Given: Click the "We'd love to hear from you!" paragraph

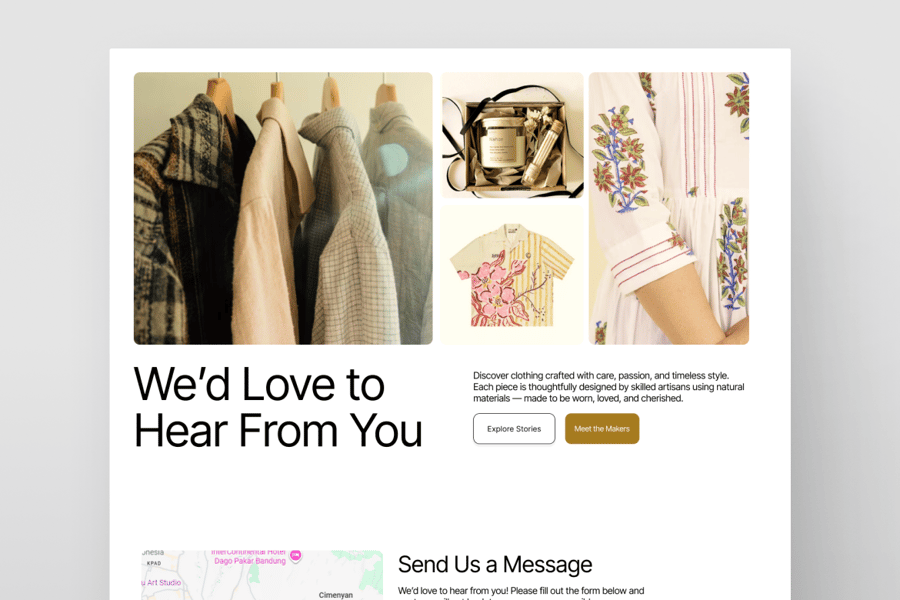Looking at the screenshot, I should [x=521, y=594].
